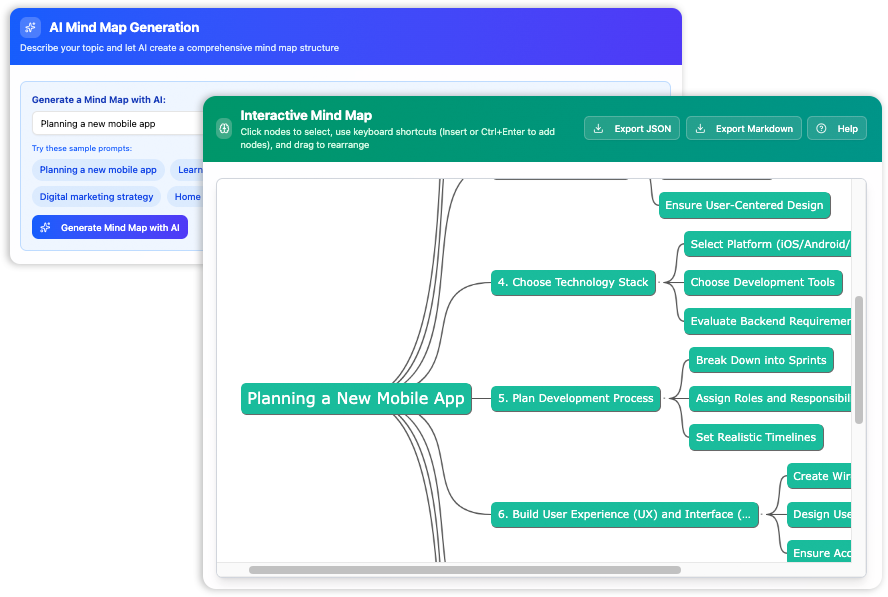The width and height of the screenshot is (888, 597).
Task: Select the Digital marketing strategy sample prompt
Action: (96, 196)
